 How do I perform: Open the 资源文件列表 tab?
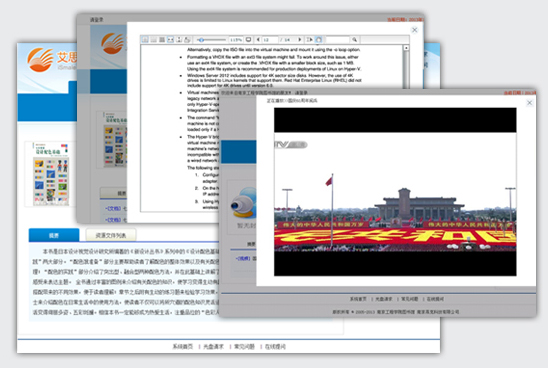[x=111, y=235]
